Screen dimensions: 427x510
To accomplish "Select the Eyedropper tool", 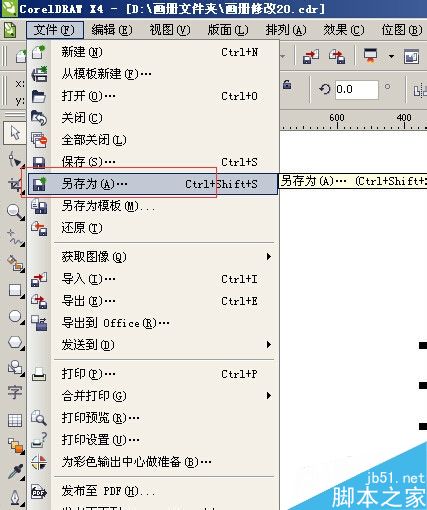I will pyautogui.click(x=15, y=472).
